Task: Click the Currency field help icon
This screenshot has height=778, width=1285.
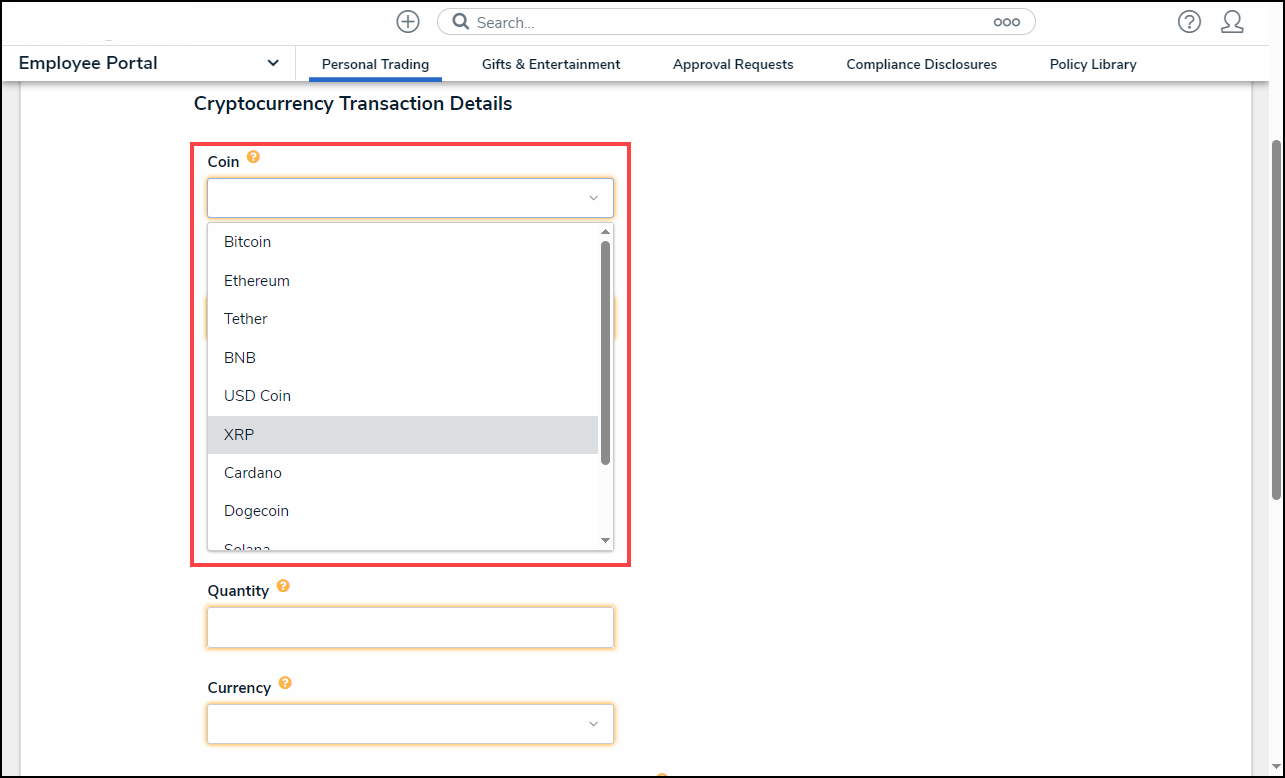Action: pyautogui.click(x=285, y=683)
